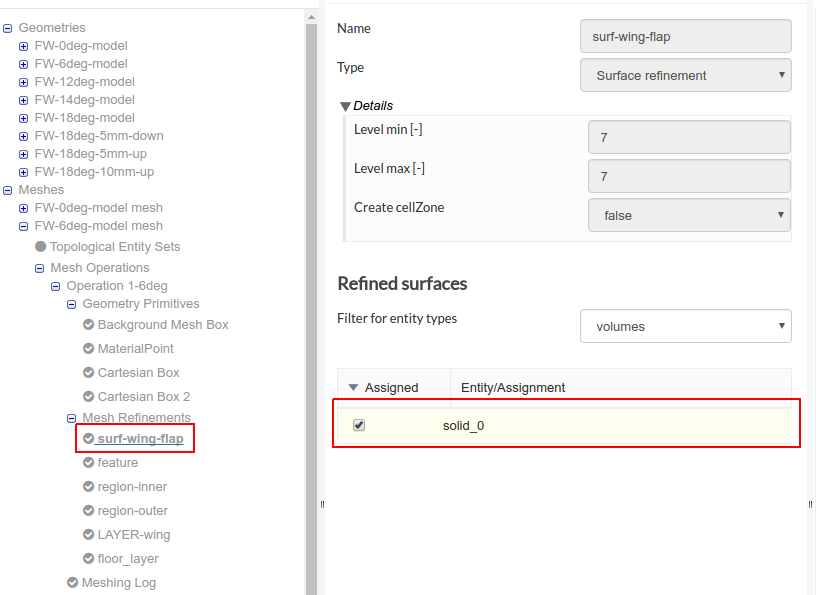The width and height of the screenshot is (816, 595).
Task: Sort by the Assigned column header
Action: tap(391, 387)
